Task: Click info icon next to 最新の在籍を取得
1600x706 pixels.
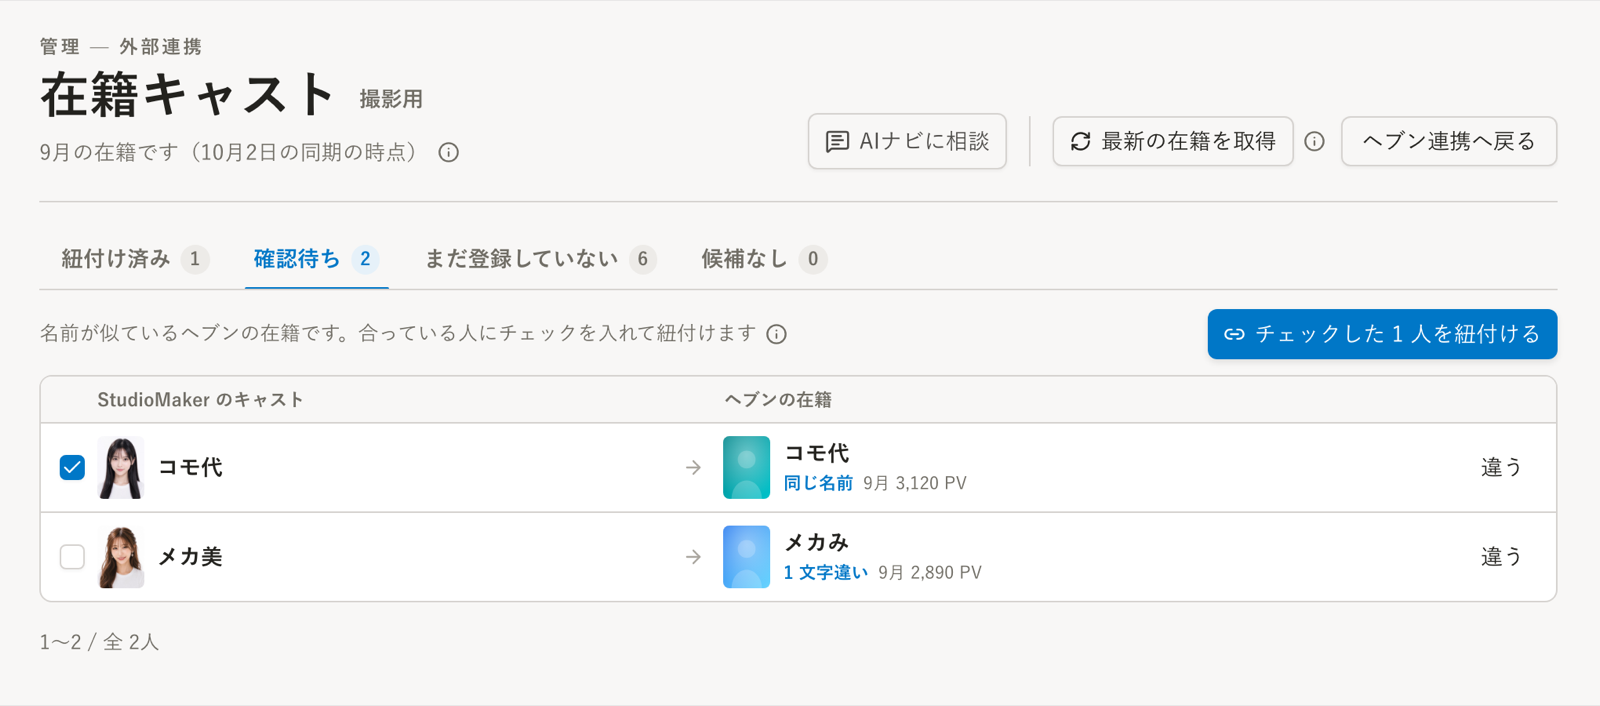Action: pos(1315,142)
